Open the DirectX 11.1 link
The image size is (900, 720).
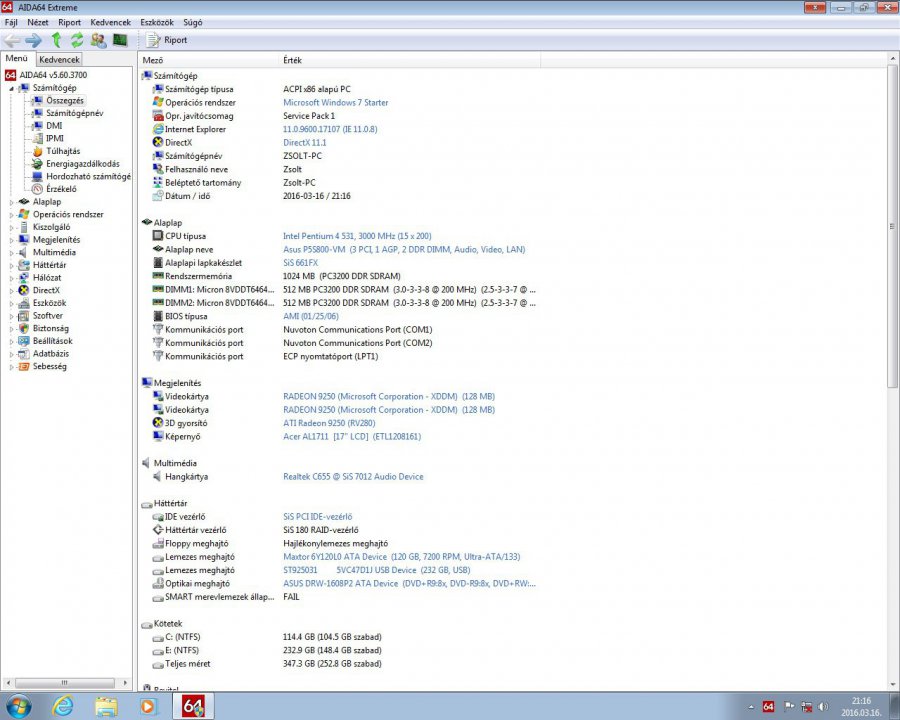304,142
